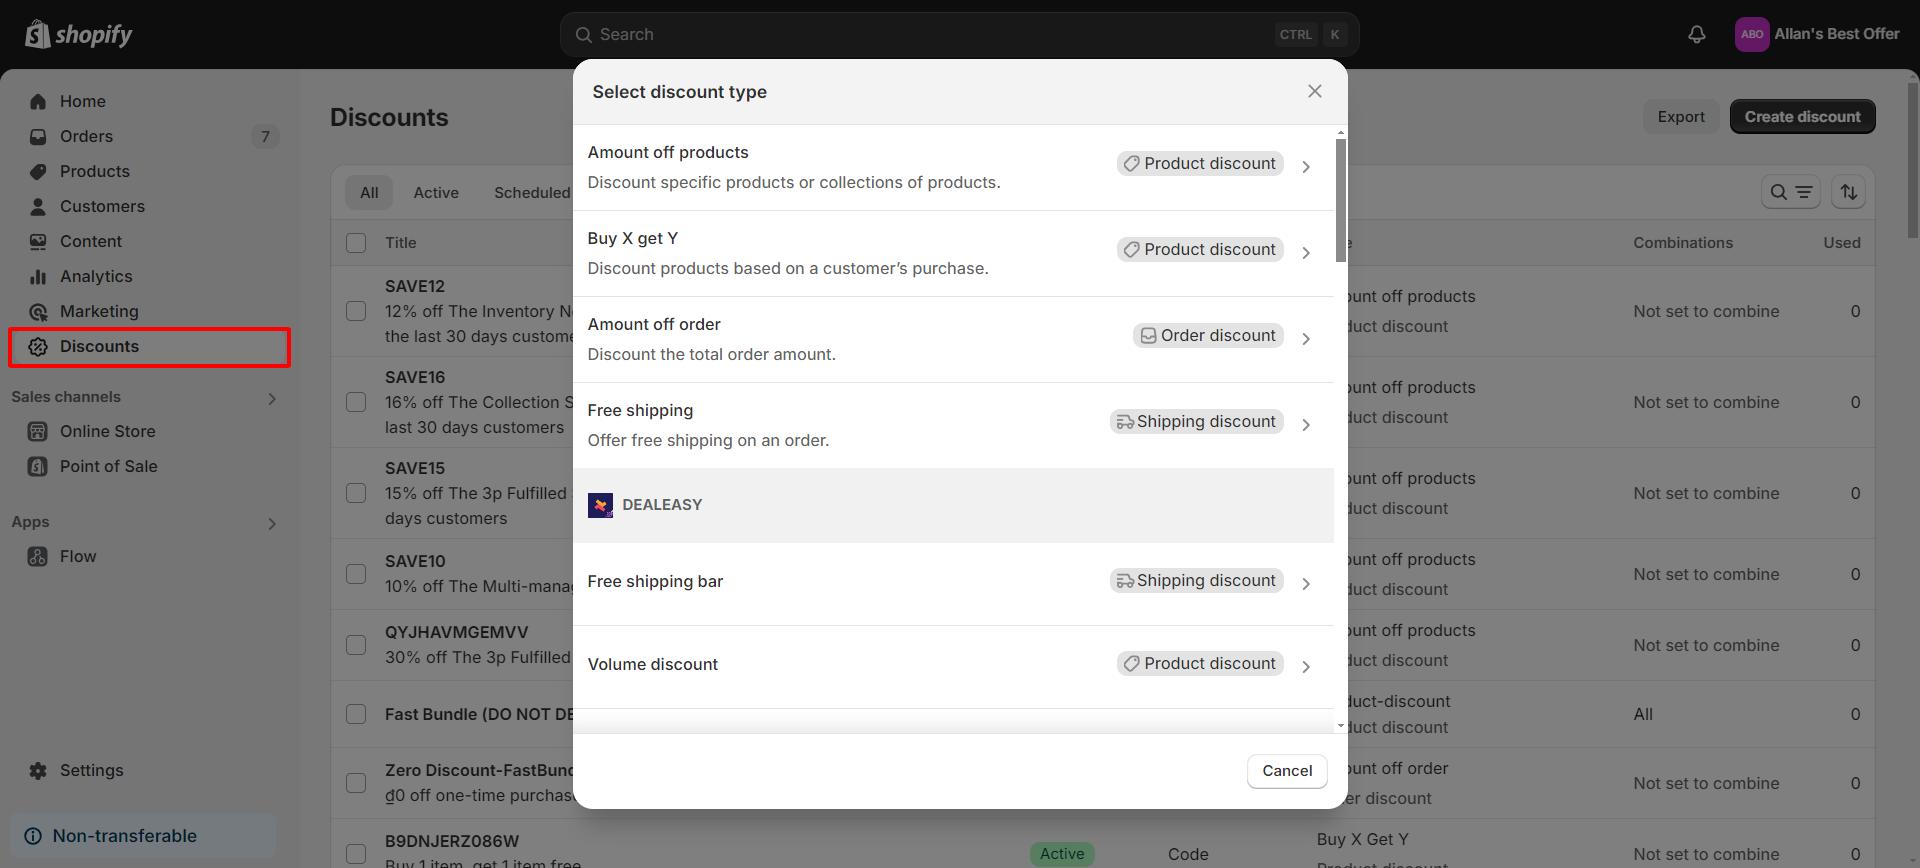Viewport: 1920px width, 868px height.
Task: Open Analytics via its chart icon
Action: click(38, 277)
